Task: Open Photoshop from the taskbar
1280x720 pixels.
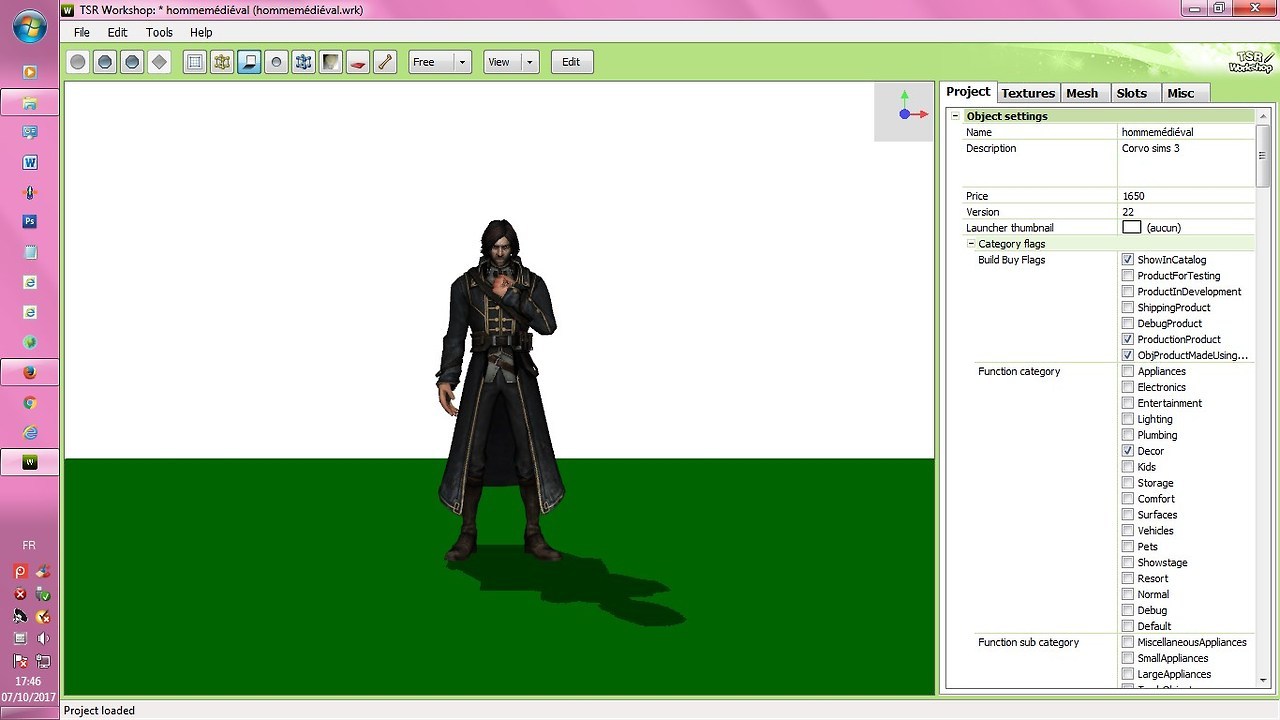Action: 30,222
